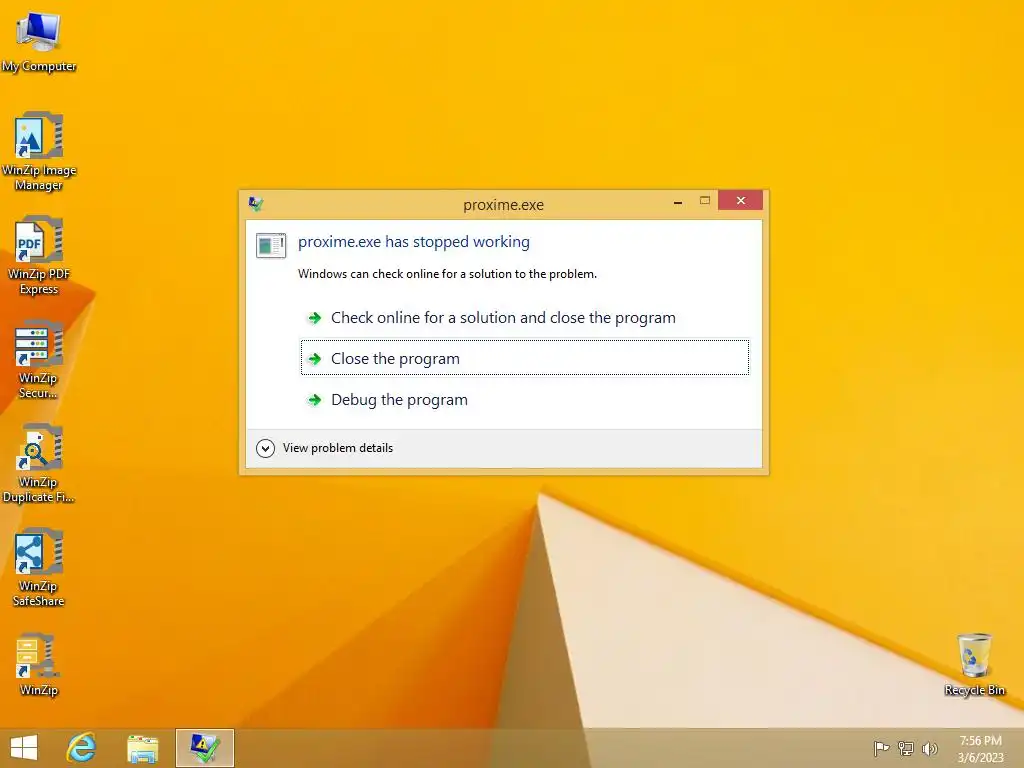Open File Explorer from the taskbar

point(142,748)
